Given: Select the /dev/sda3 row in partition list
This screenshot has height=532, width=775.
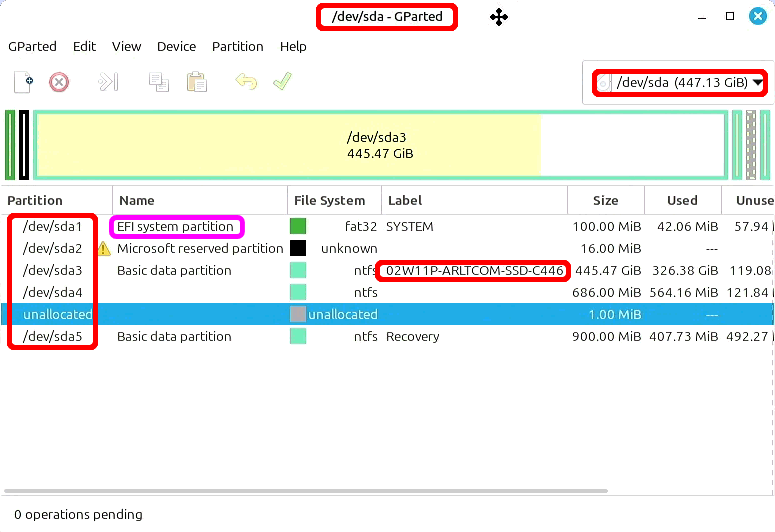Looking at the screenshot, I should coord(300,271).
